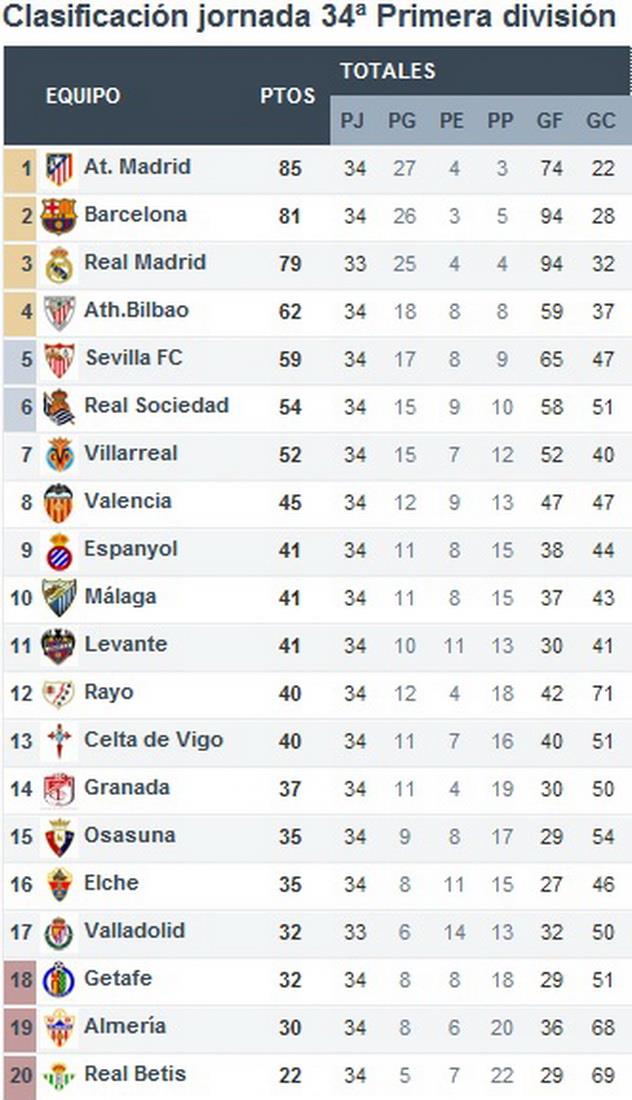
Task: Select position 18 relegation zone cell
Action: tap(21, 980)
